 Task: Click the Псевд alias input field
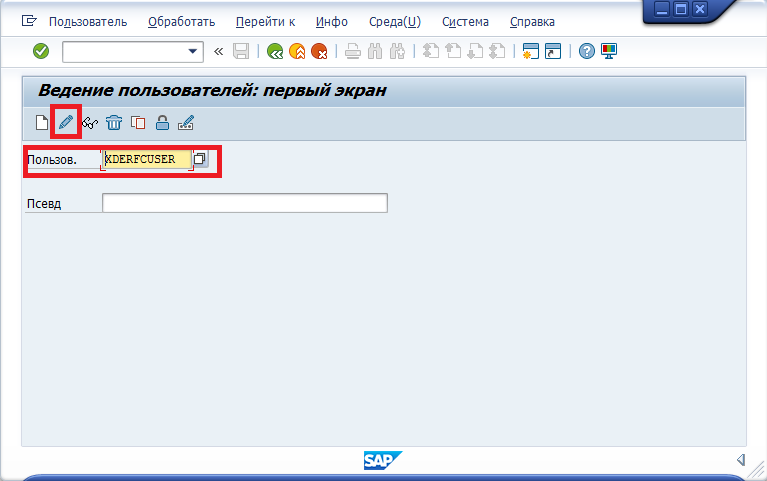tap(244, 204)
